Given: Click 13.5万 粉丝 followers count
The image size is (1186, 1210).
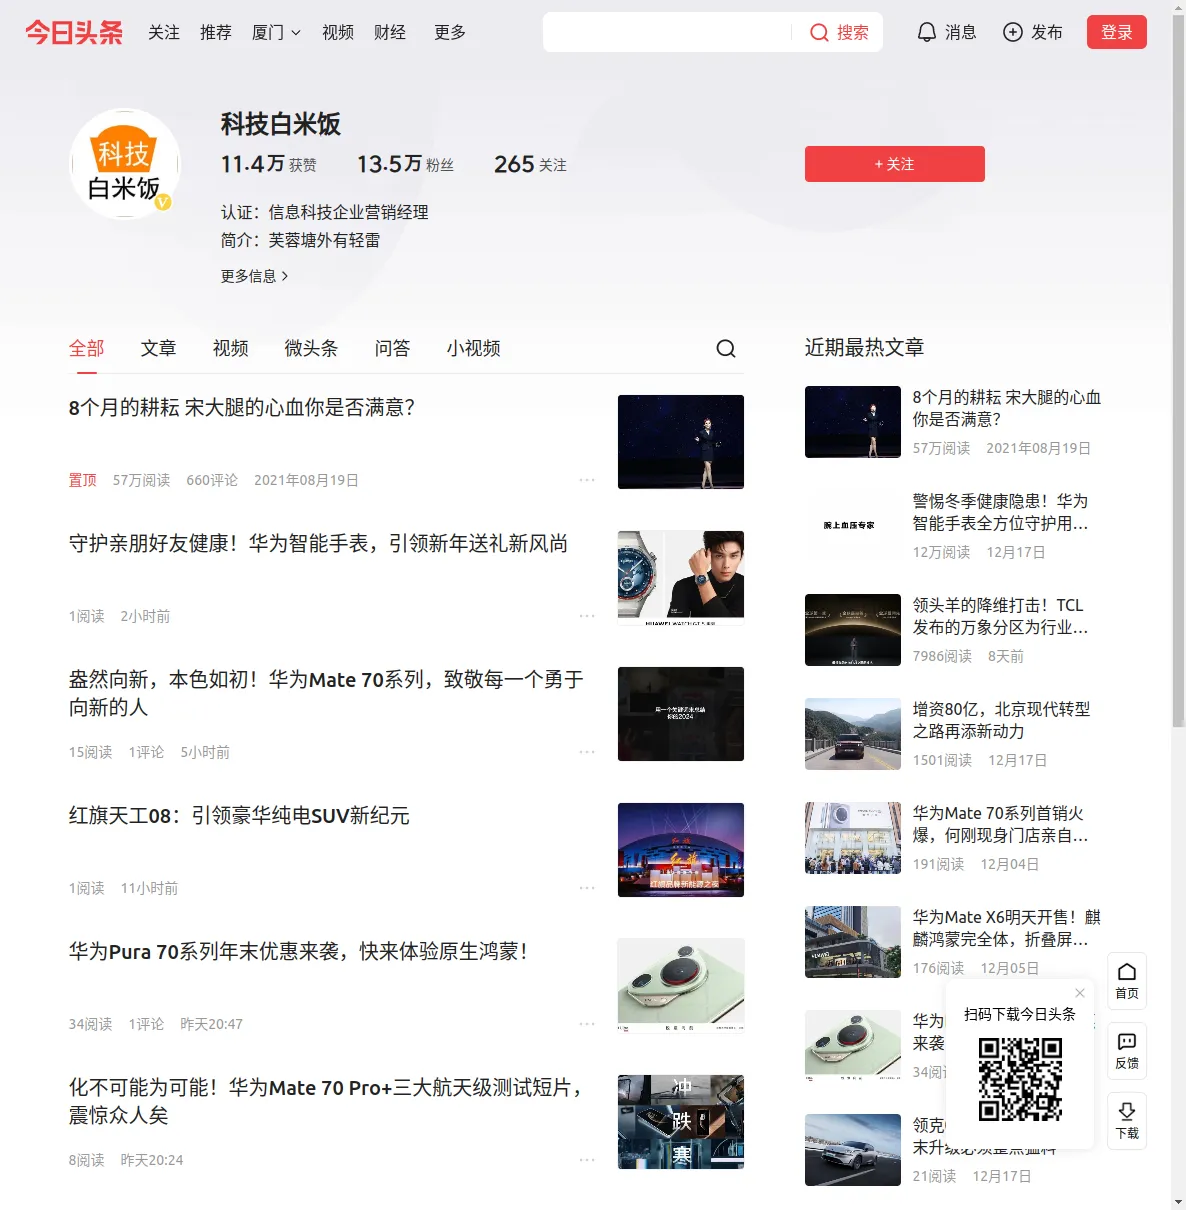Looking at the screenshot, I should (405, 164).
